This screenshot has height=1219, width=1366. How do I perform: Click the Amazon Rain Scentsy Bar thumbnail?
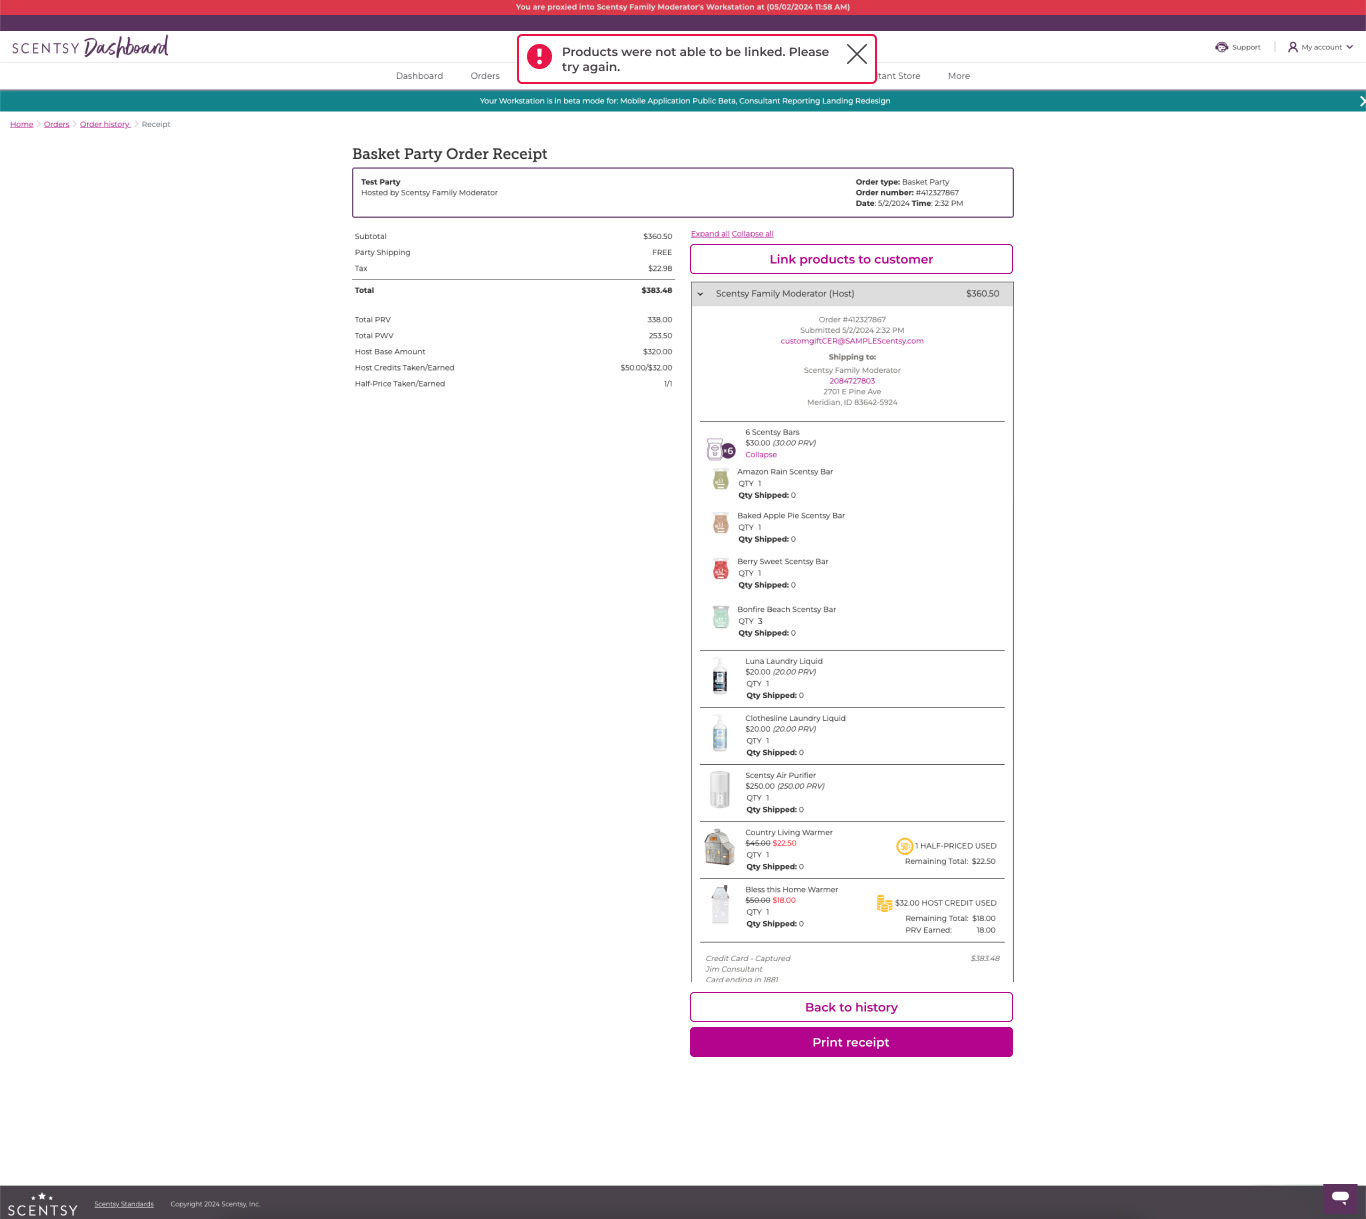(x=720, y=479)
